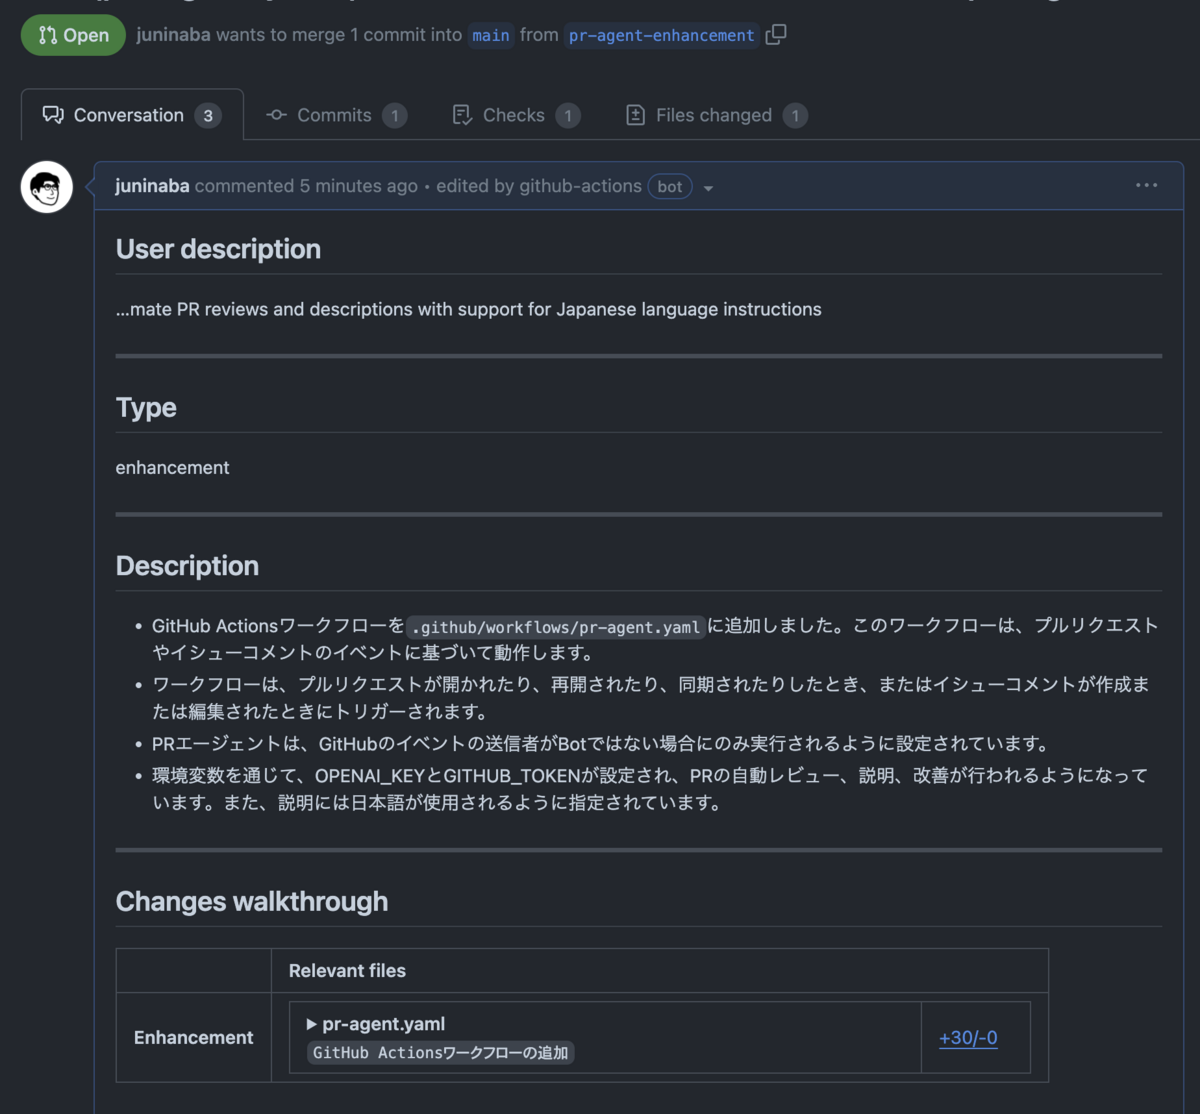1200x1114 pixels.
Task: Click the bot badge next to github-actions
Action: [669, 186]
